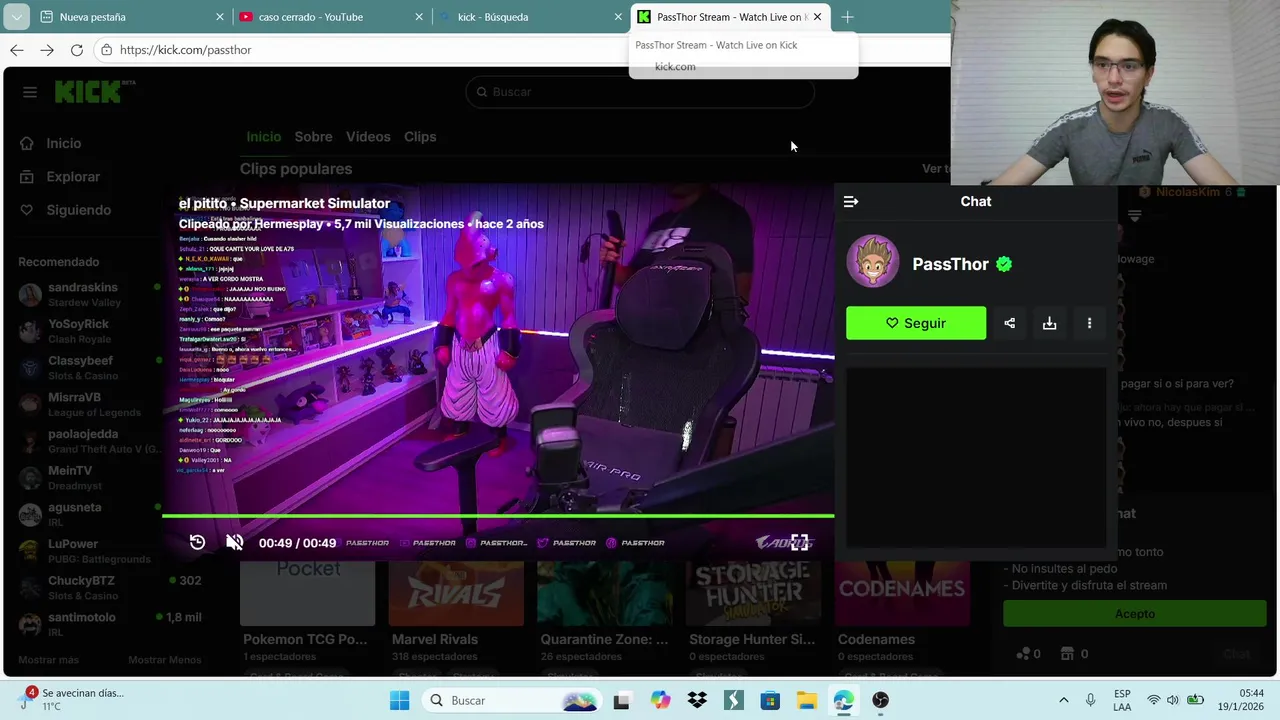Open recommended channel MeinTV
1280x720 pixels.
[90, 477]
